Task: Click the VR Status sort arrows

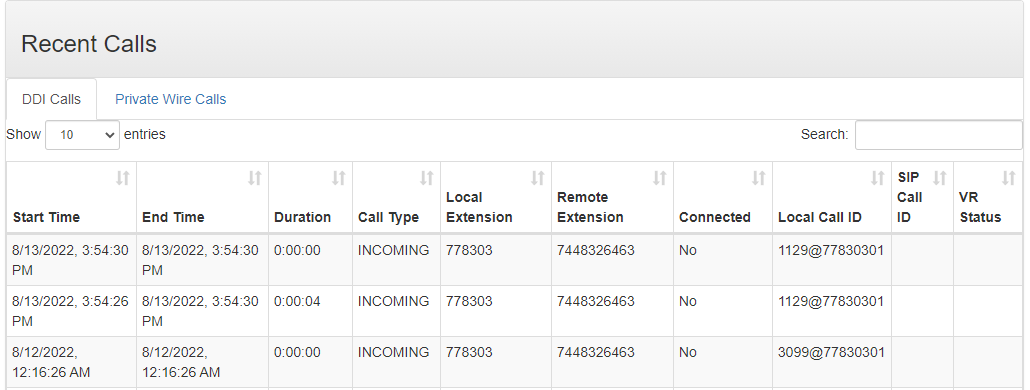Action: [1008, 178]
